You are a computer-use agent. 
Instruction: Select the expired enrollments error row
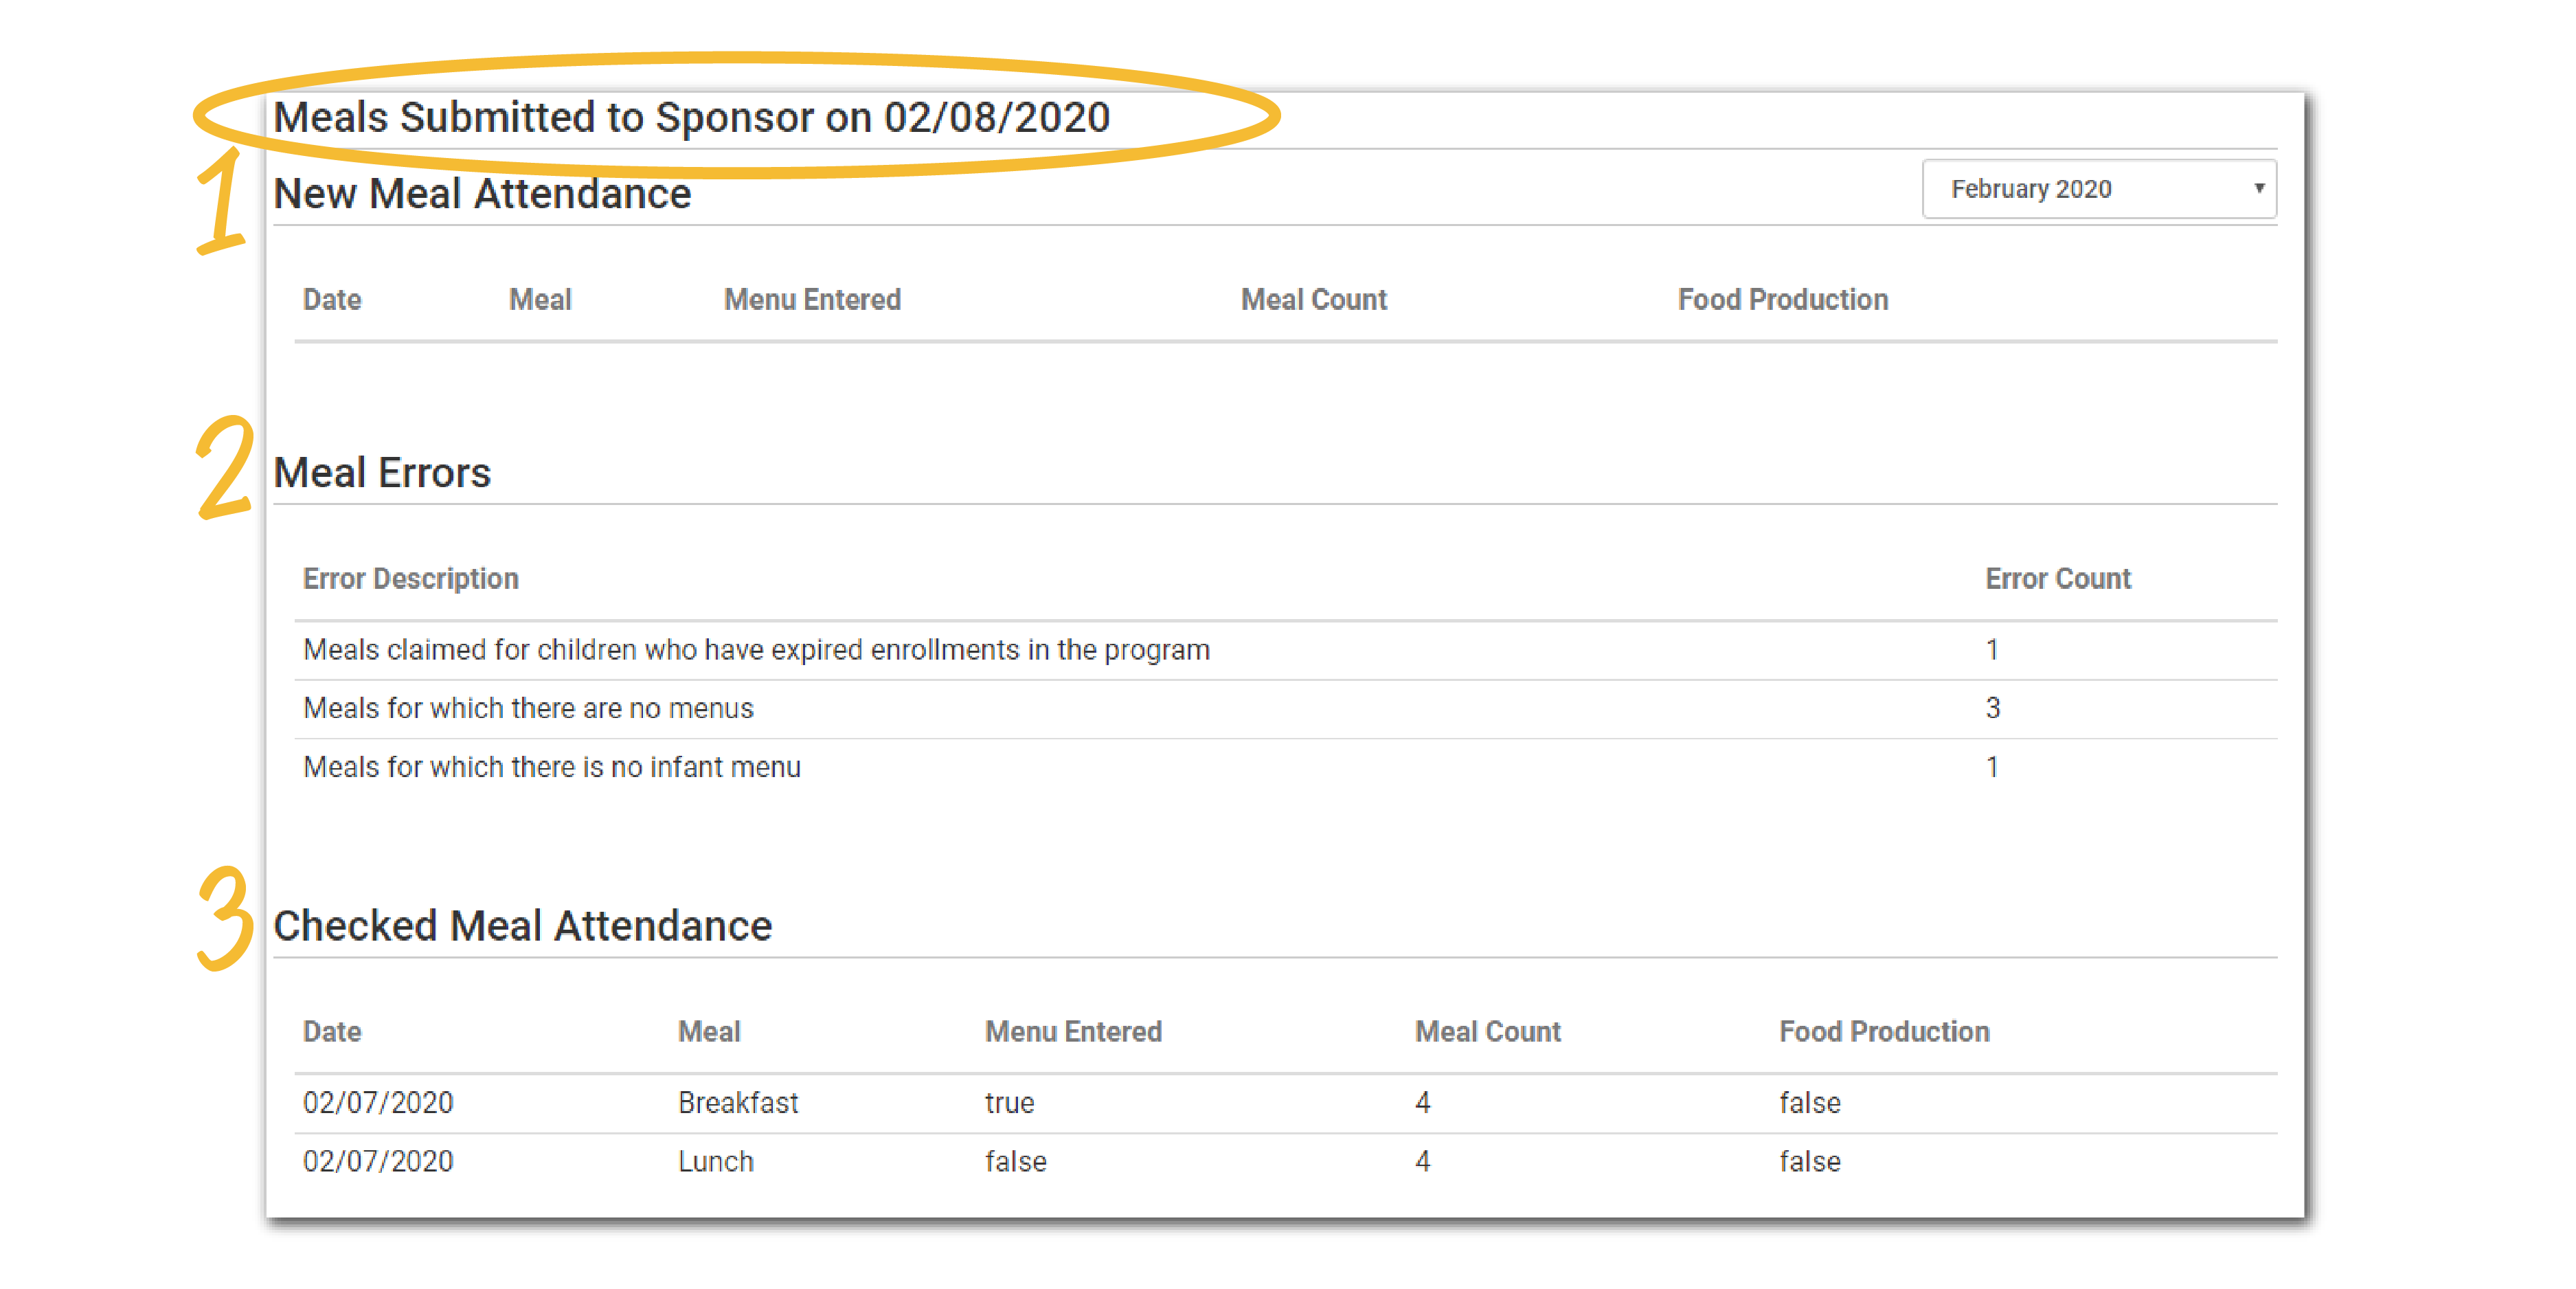(x=756, y=650)
